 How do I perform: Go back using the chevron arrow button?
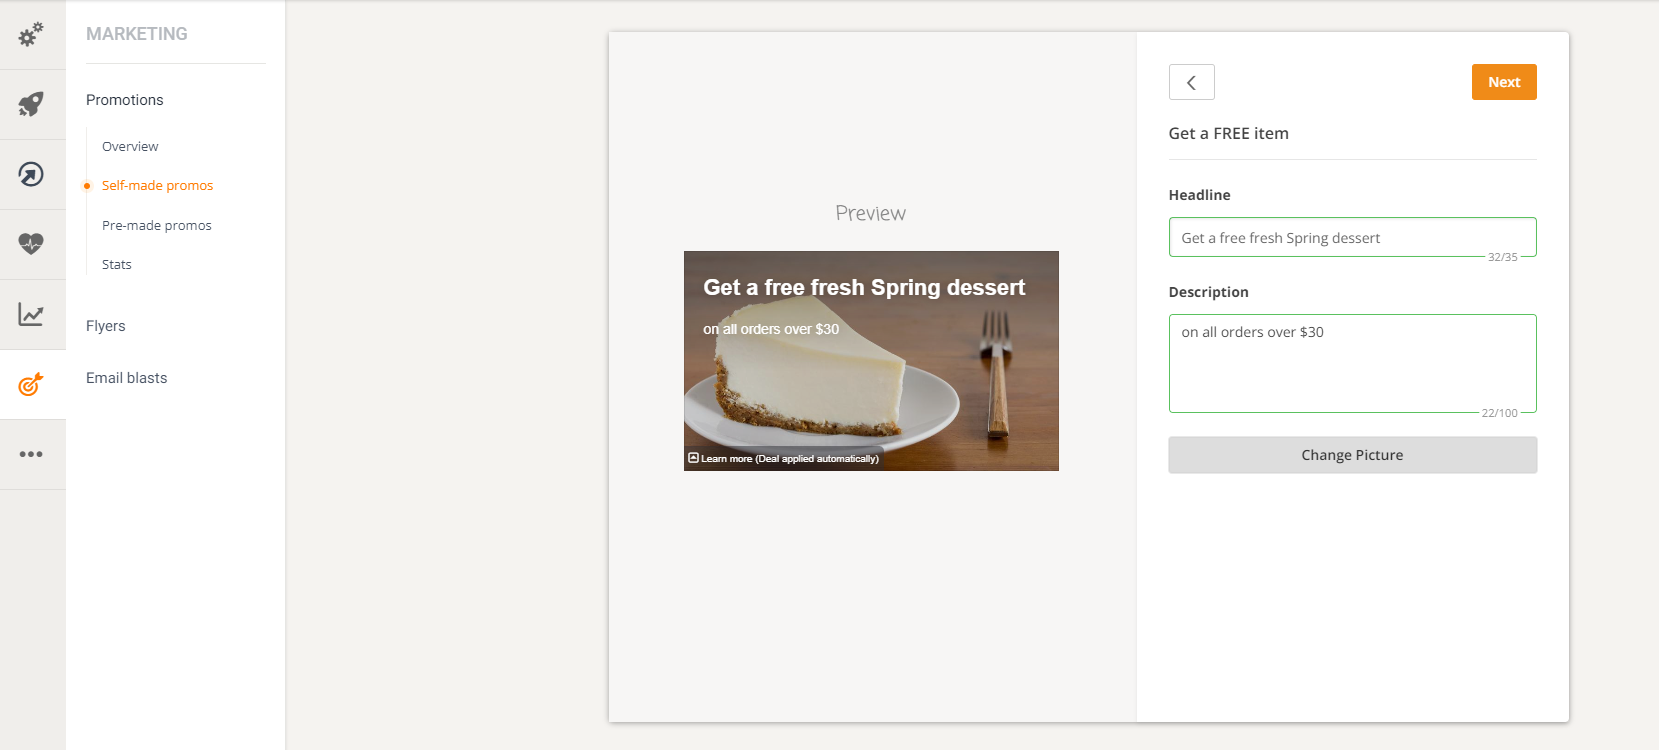[1191, 82]
